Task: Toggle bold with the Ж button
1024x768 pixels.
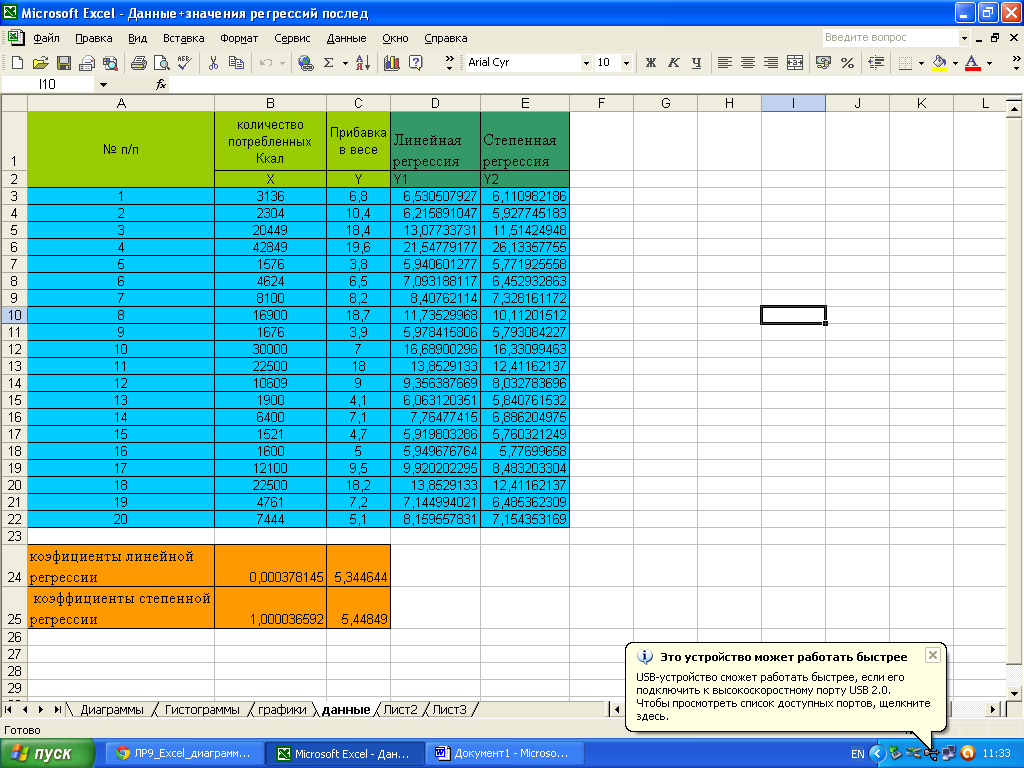Action: point(650,63)
